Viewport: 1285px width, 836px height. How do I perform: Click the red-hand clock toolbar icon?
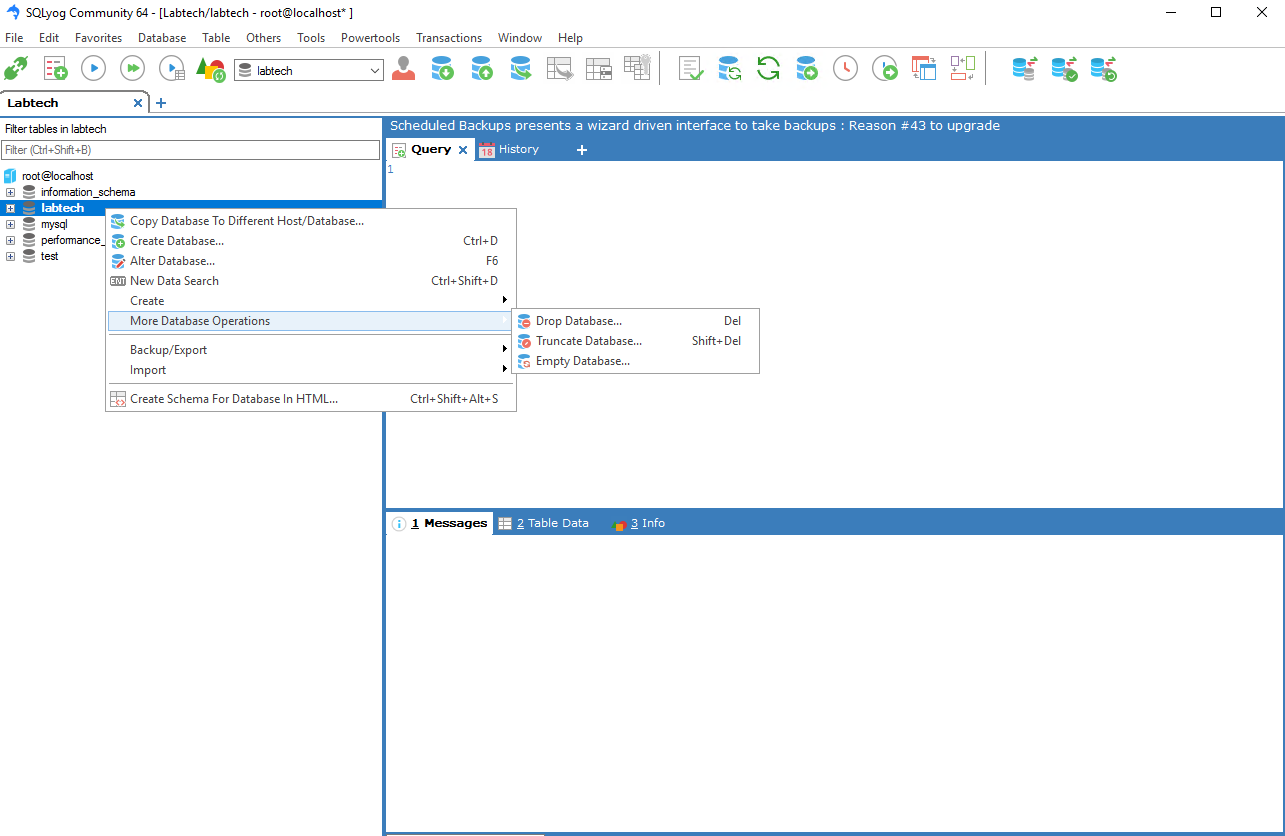click(845, 68)
